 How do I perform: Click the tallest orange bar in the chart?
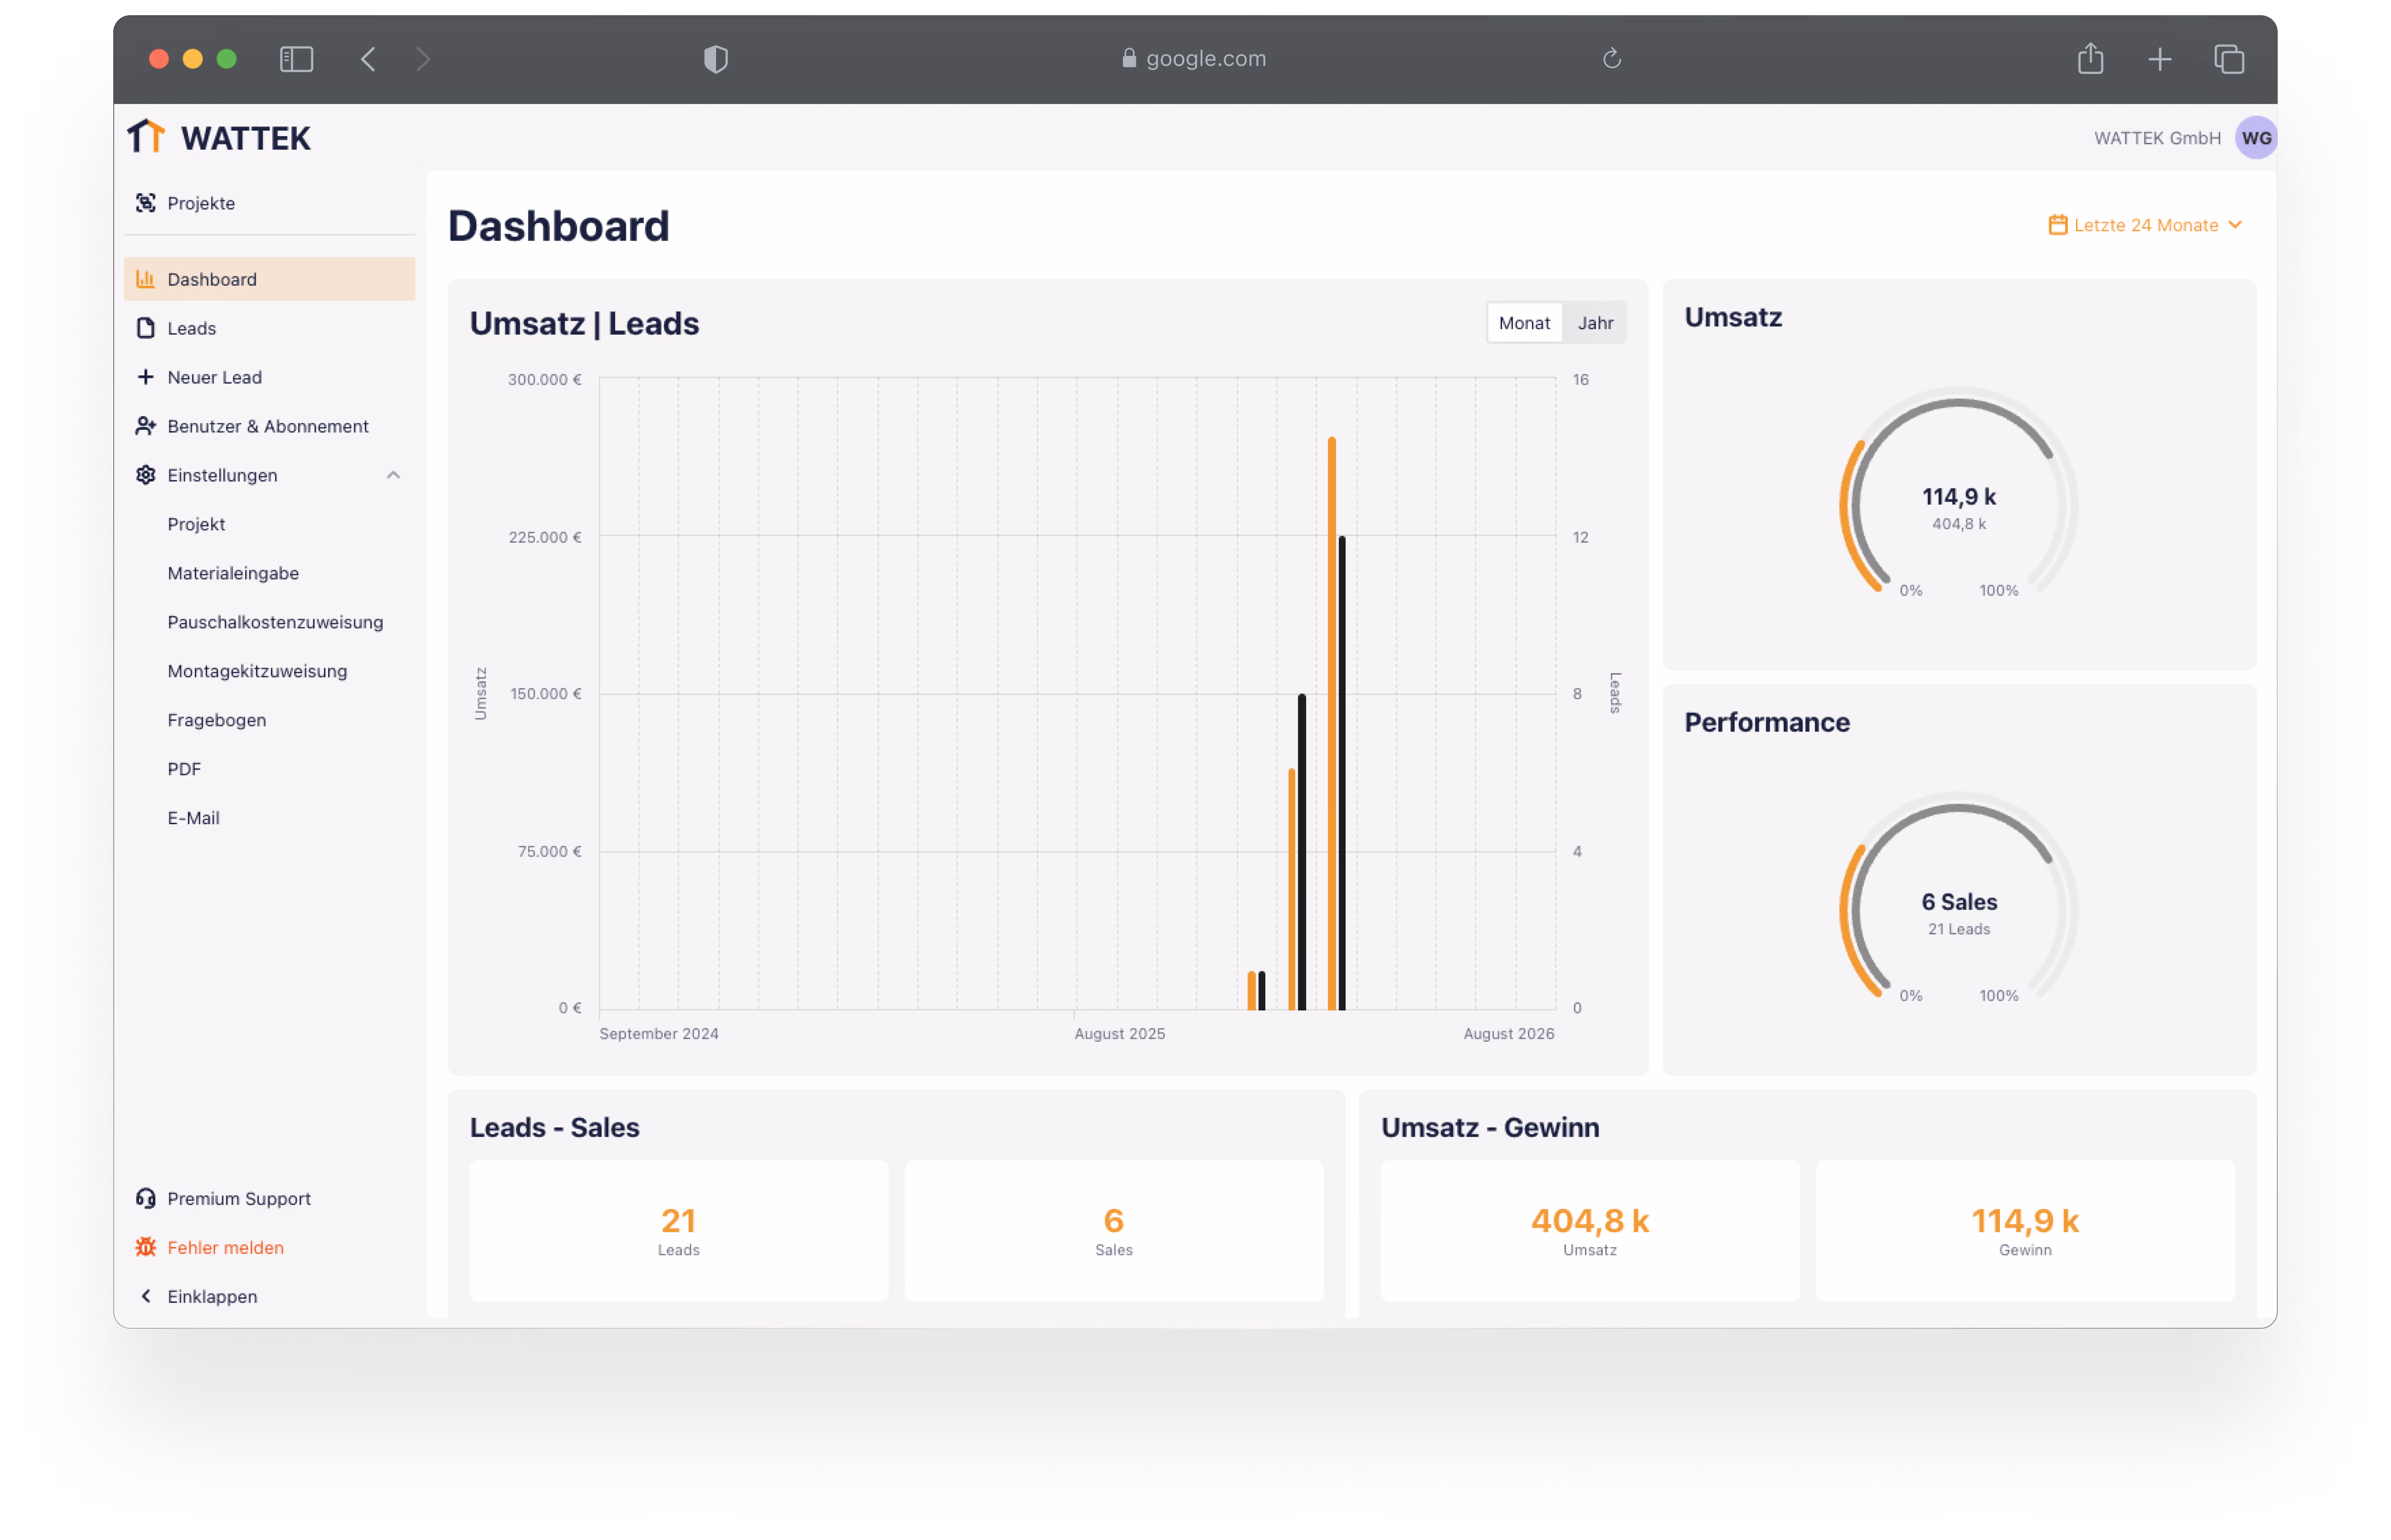coord(1332,724)
